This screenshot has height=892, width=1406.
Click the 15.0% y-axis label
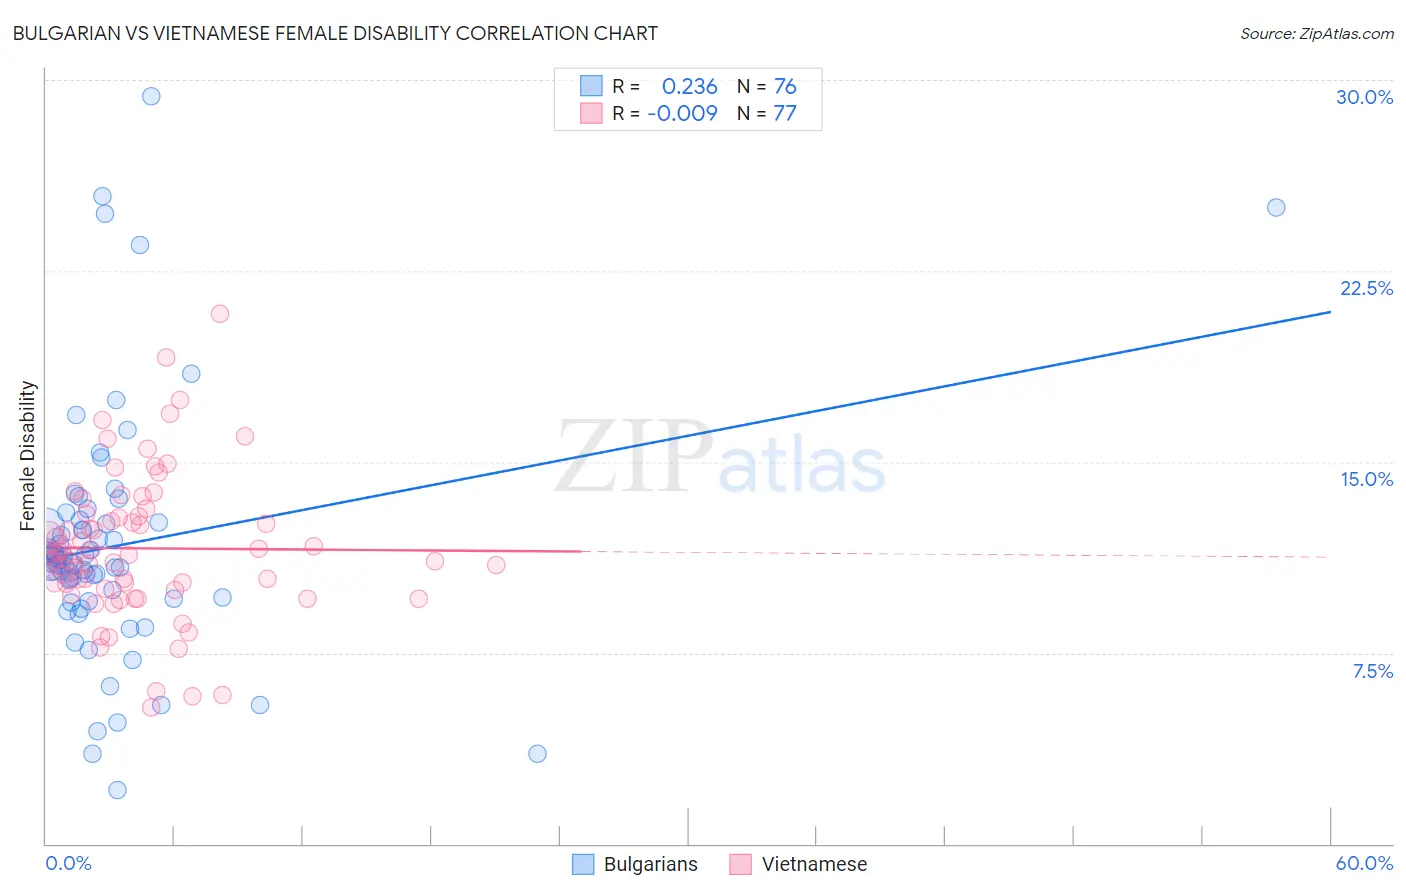click(x=1366, y=479)
